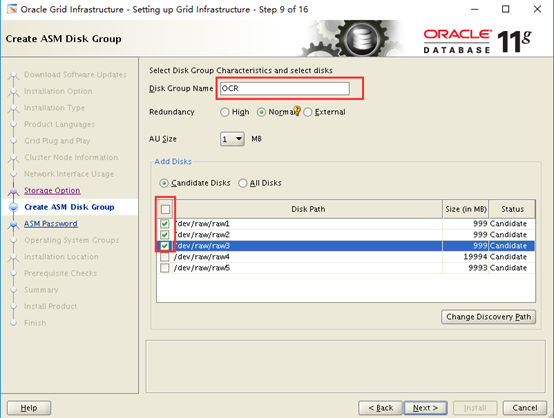
Task: Click the Status column header
Action: click(512, 209)
